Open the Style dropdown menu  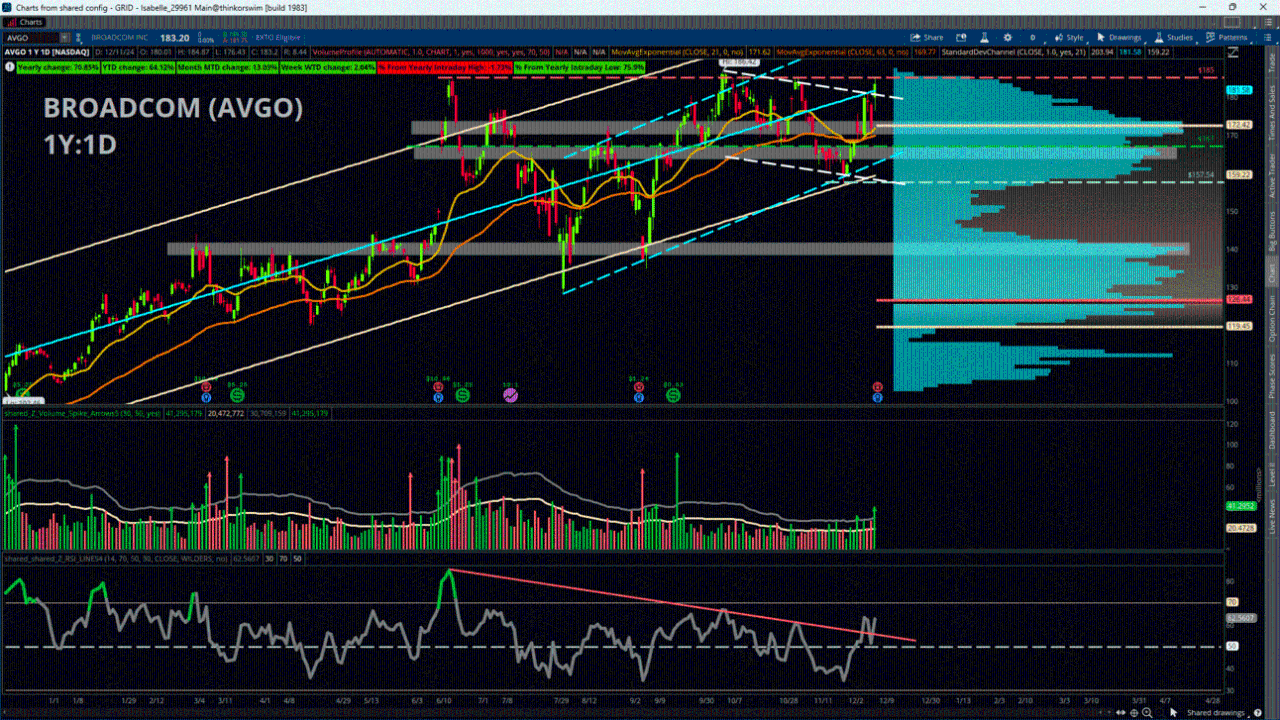[1070, 37]
